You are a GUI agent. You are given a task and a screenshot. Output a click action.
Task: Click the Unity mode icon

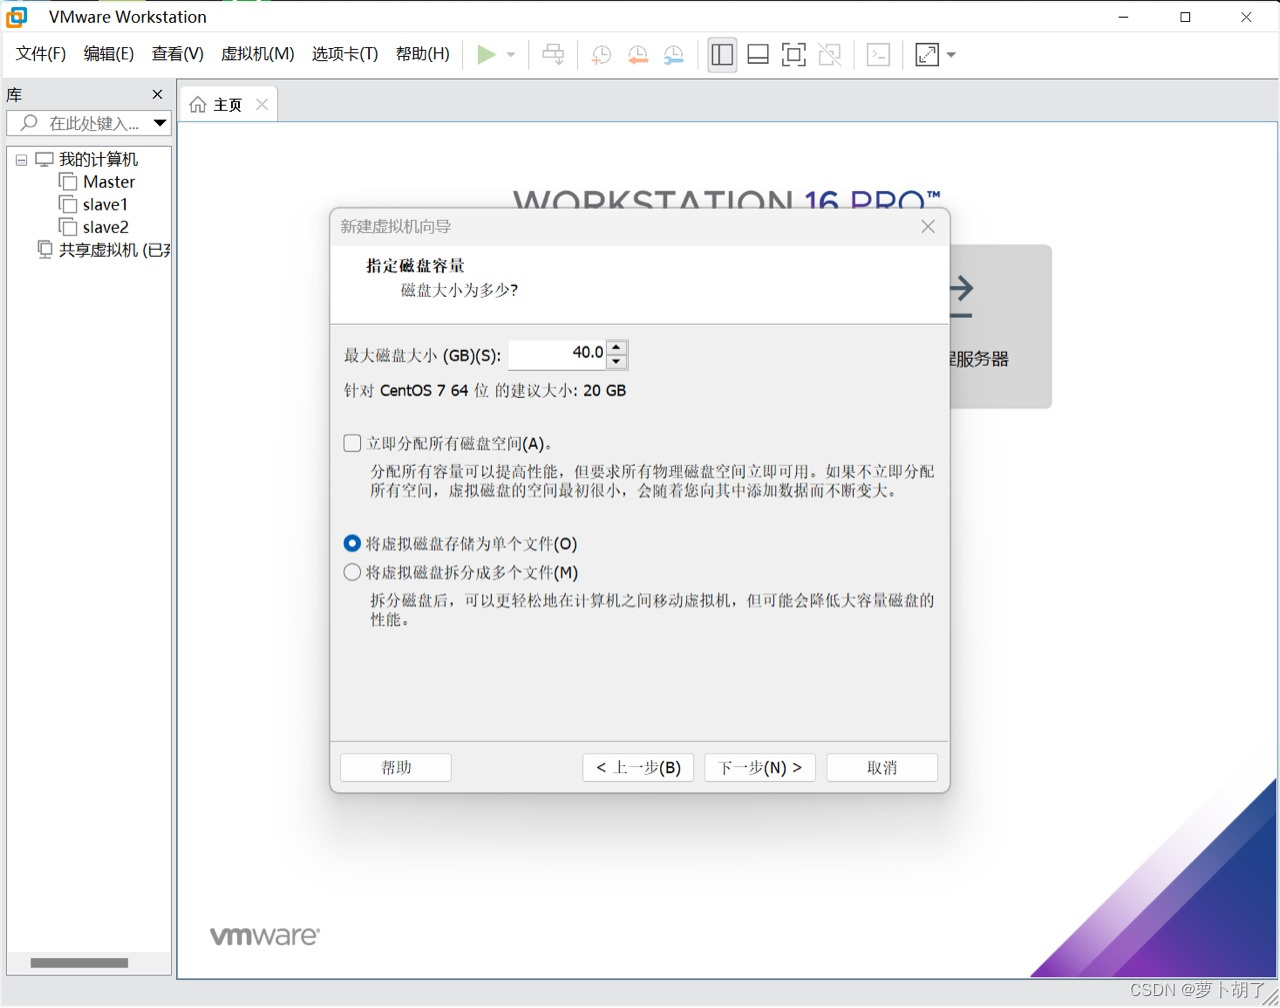click(x=830, y=55)
